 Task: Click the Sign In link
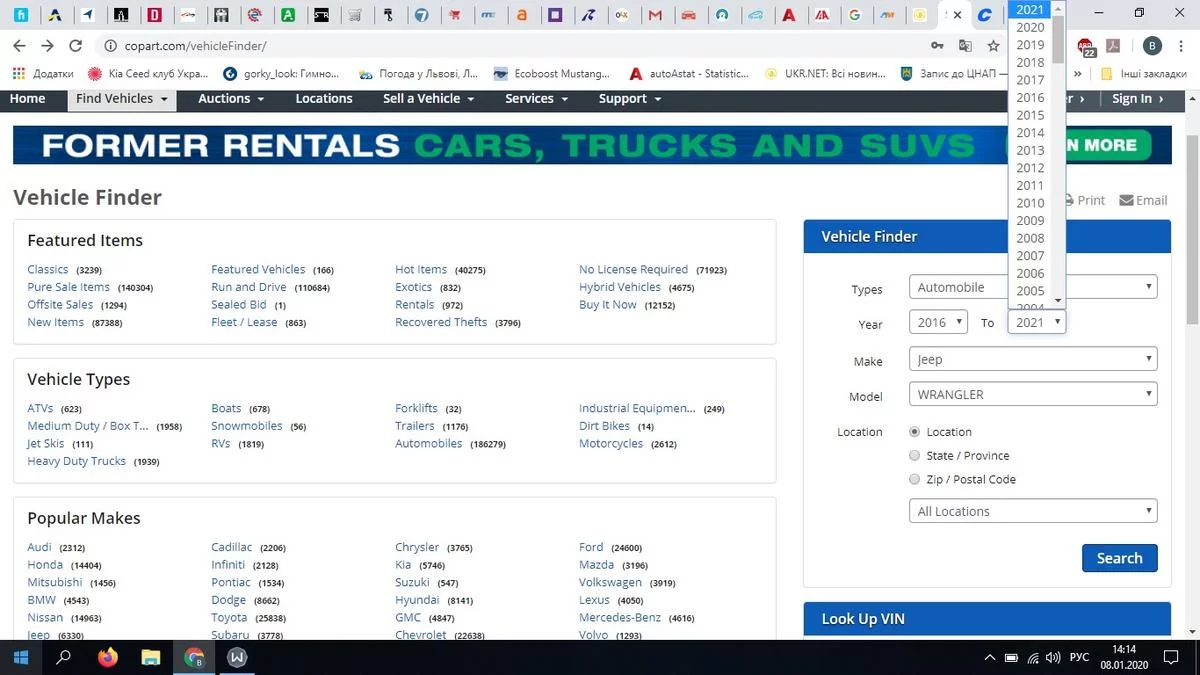(1138, 98)
